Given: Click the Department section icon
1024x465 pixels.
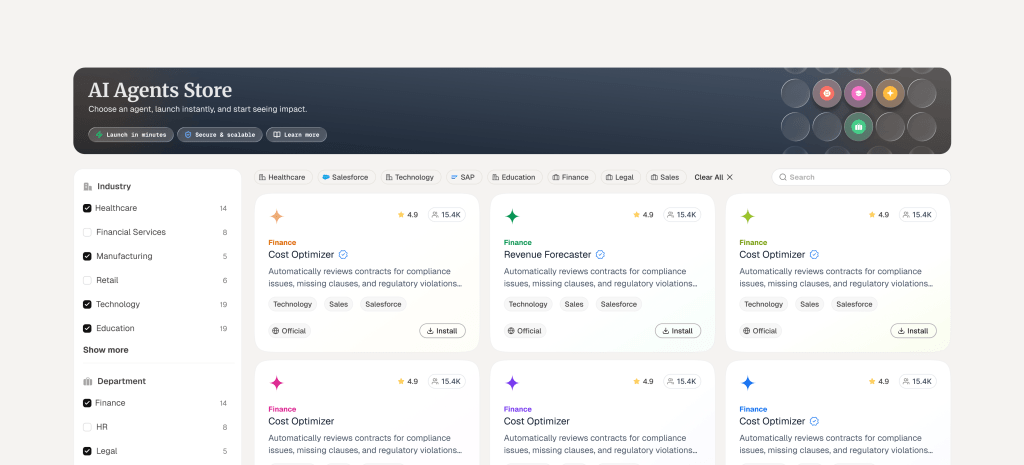Looking at the screenshot, I should [88, 381].
